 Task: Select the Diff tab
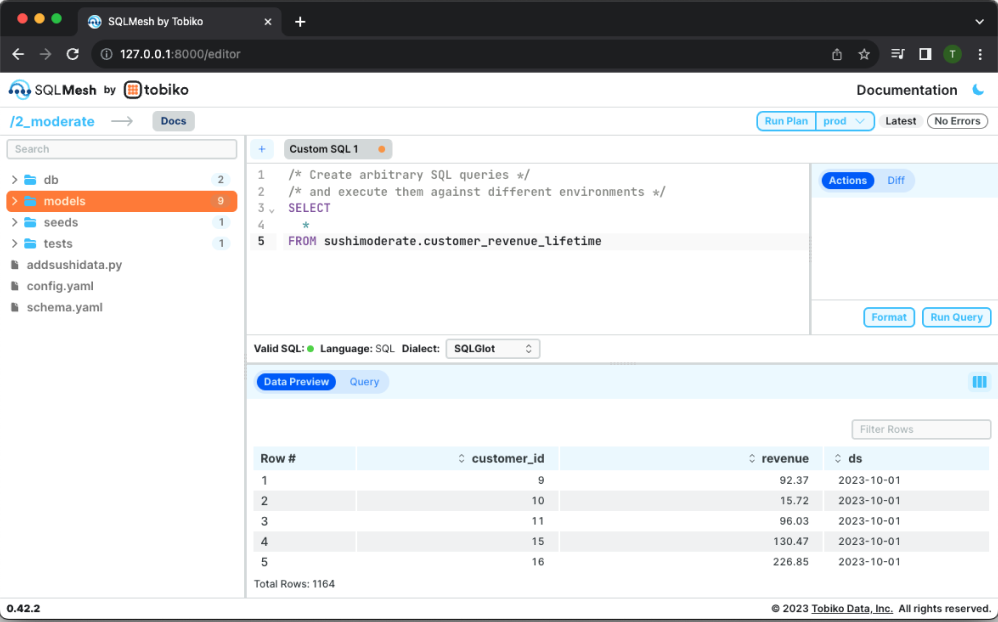(896, 181)
